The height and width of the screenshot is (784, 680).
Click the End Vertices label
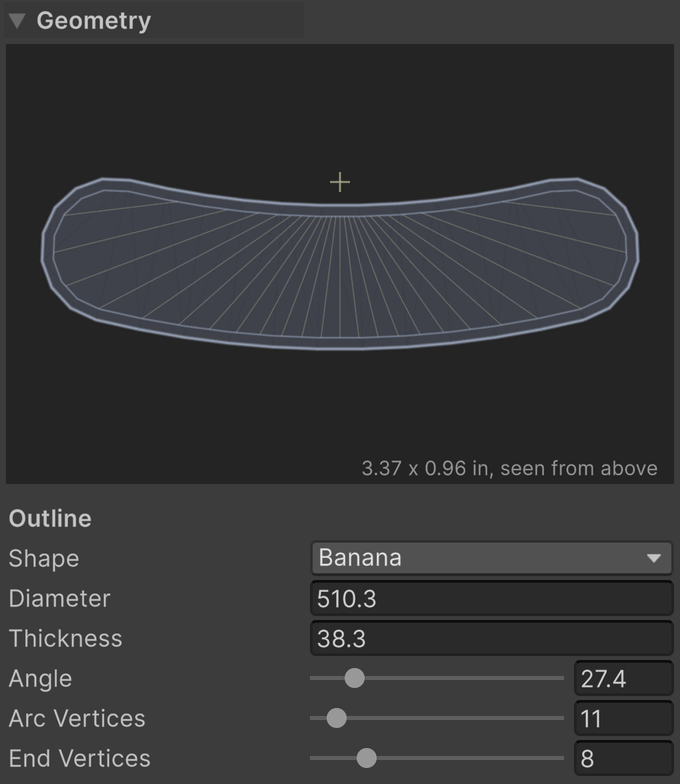tap(80, 758)
